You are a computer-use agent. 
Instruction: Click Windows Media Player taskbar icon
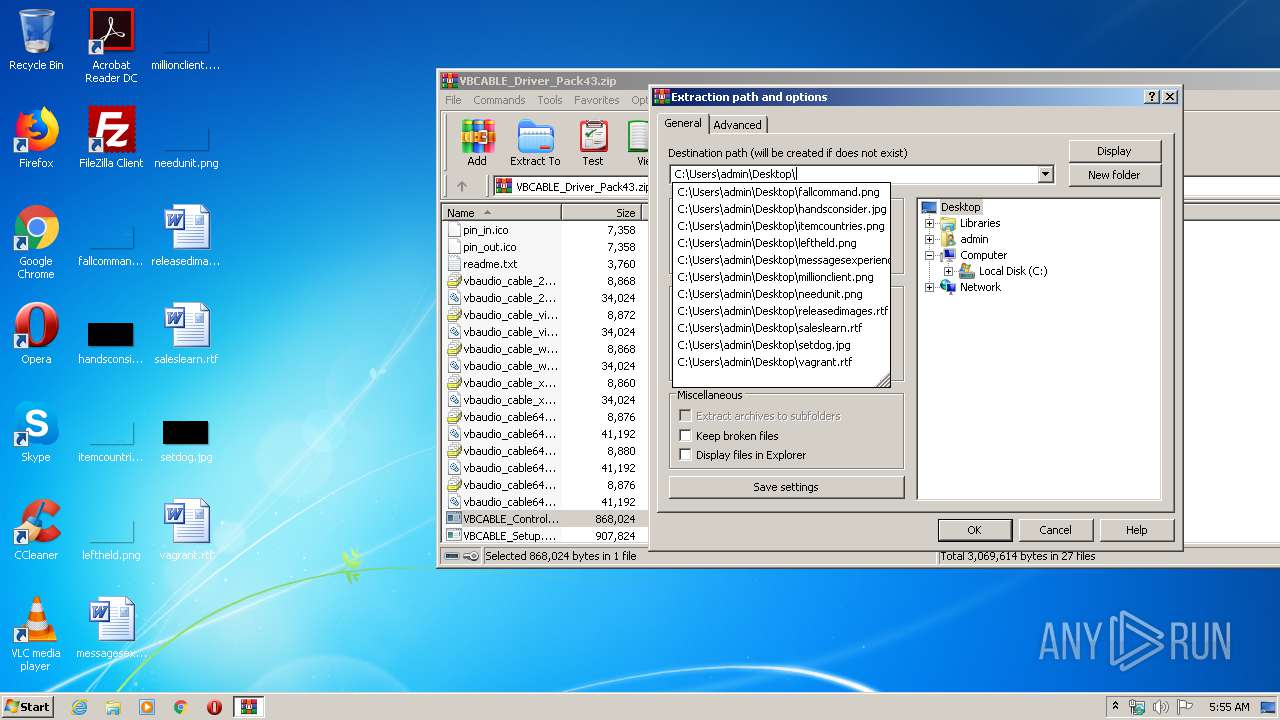tap(147, 707)
